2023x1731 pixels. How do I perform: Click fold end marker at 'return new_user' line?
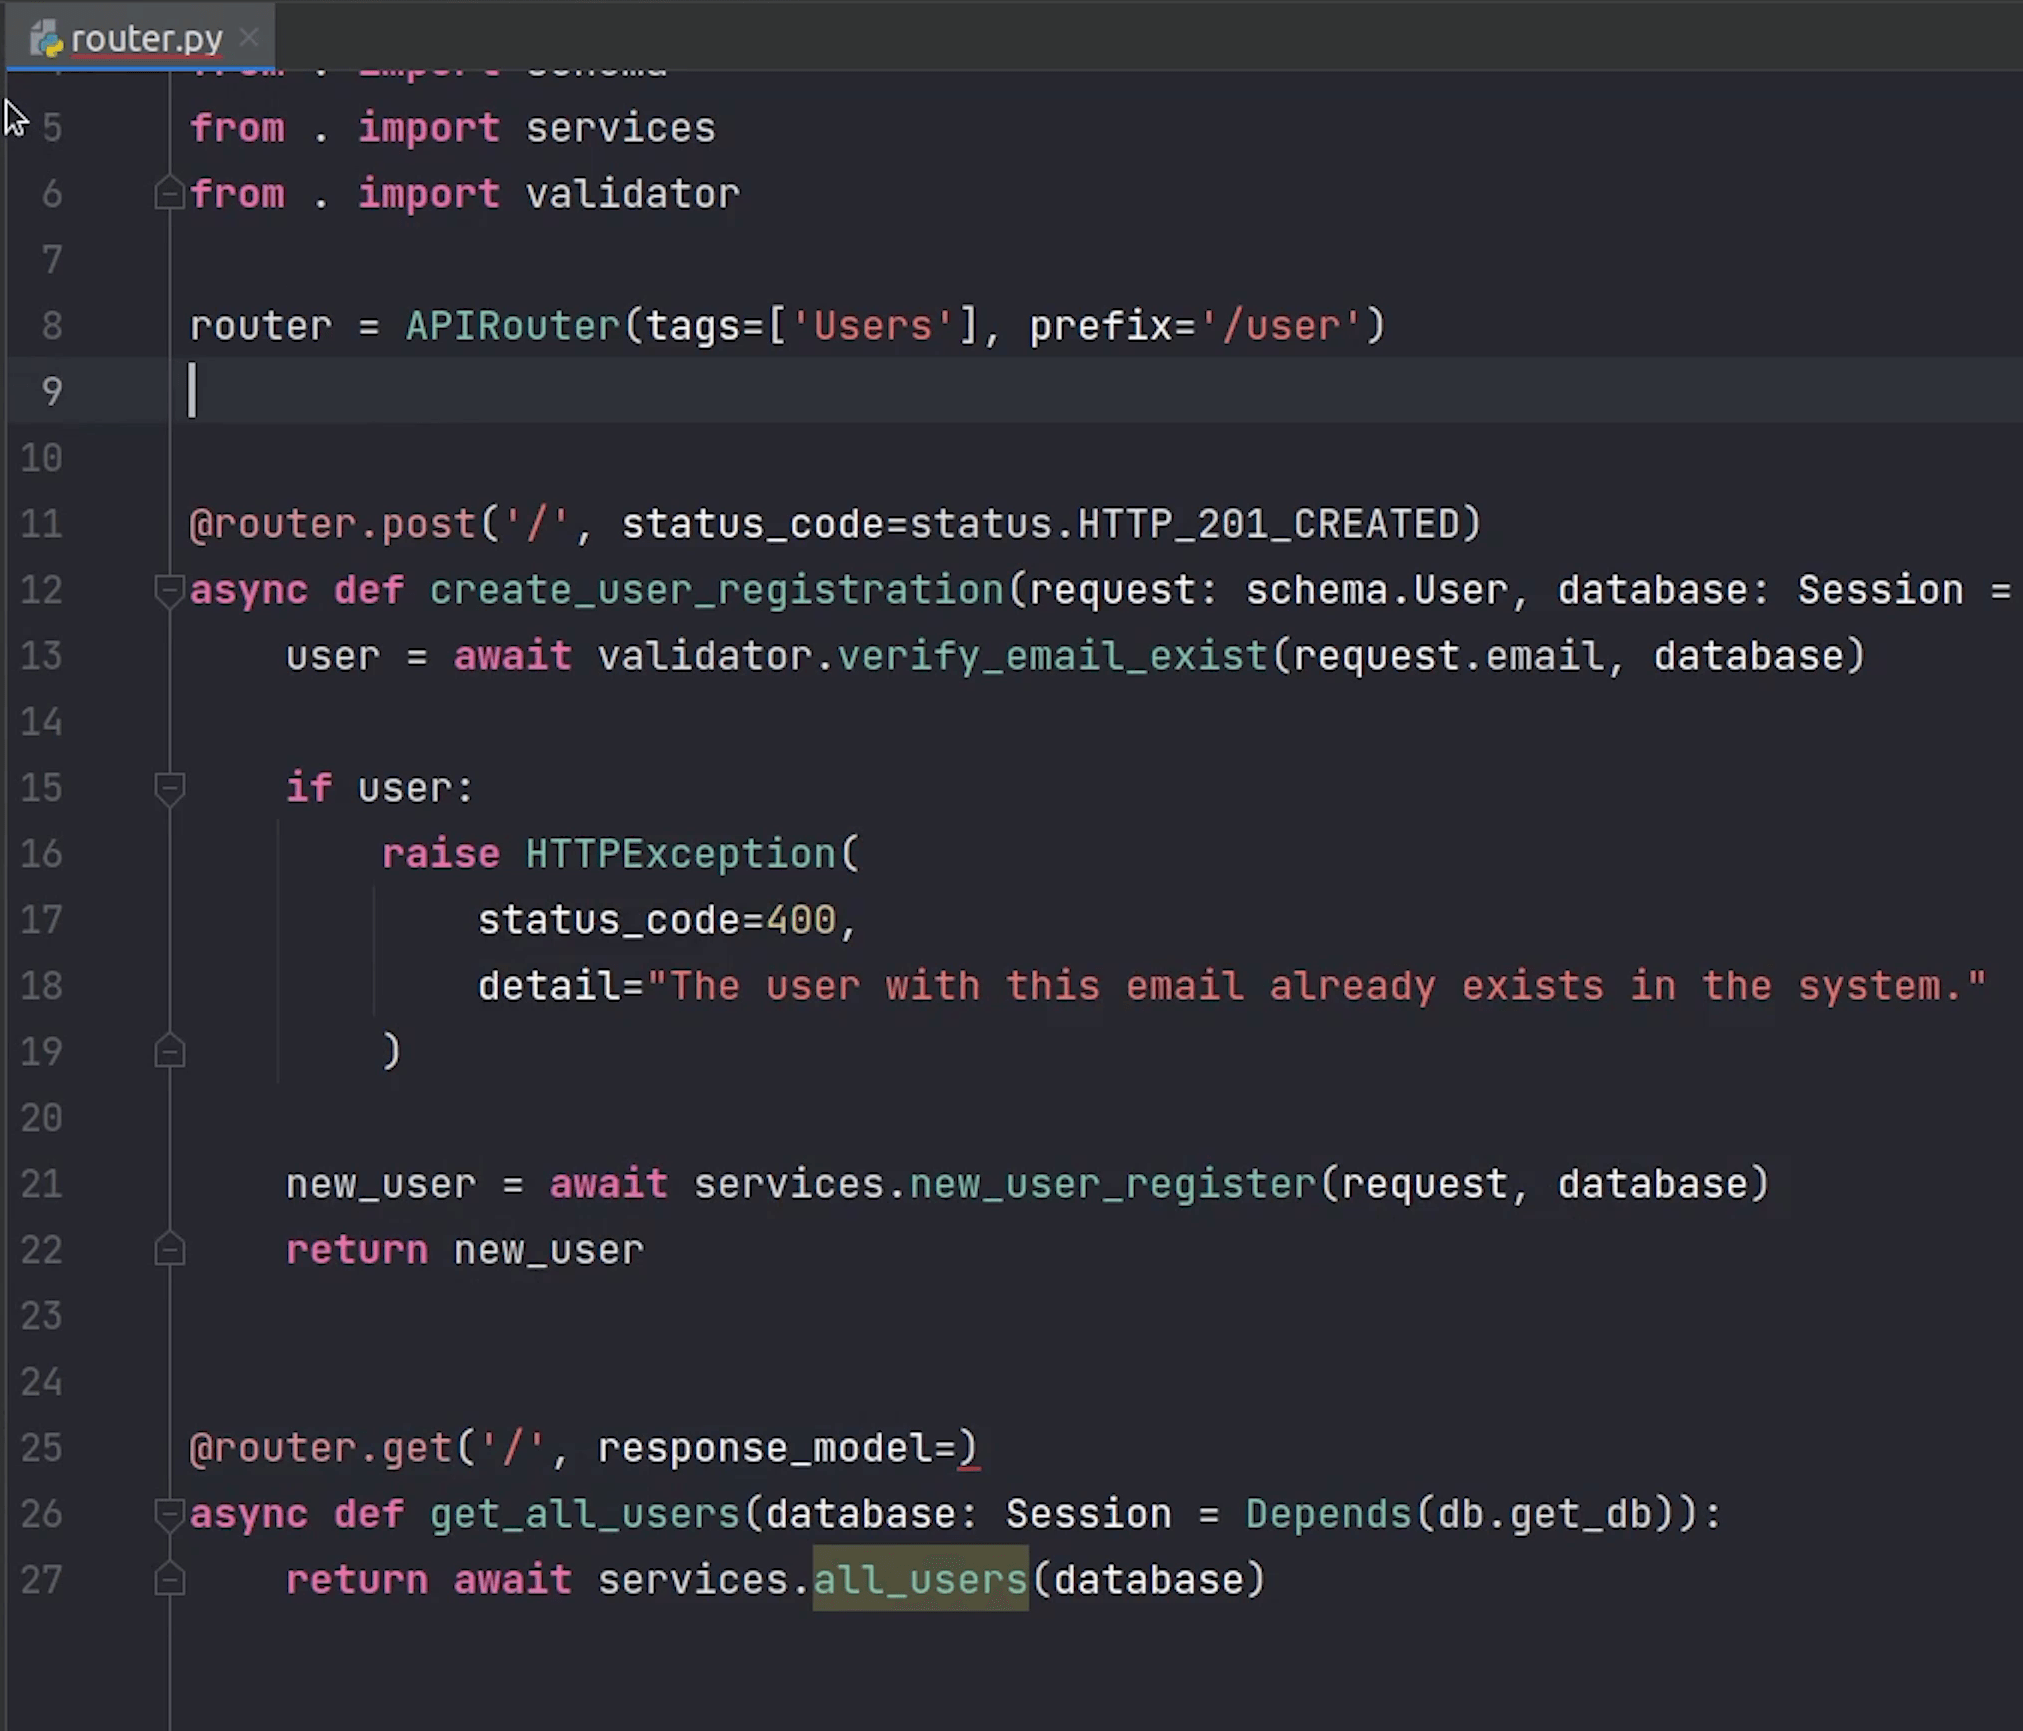click(169, 1250)
